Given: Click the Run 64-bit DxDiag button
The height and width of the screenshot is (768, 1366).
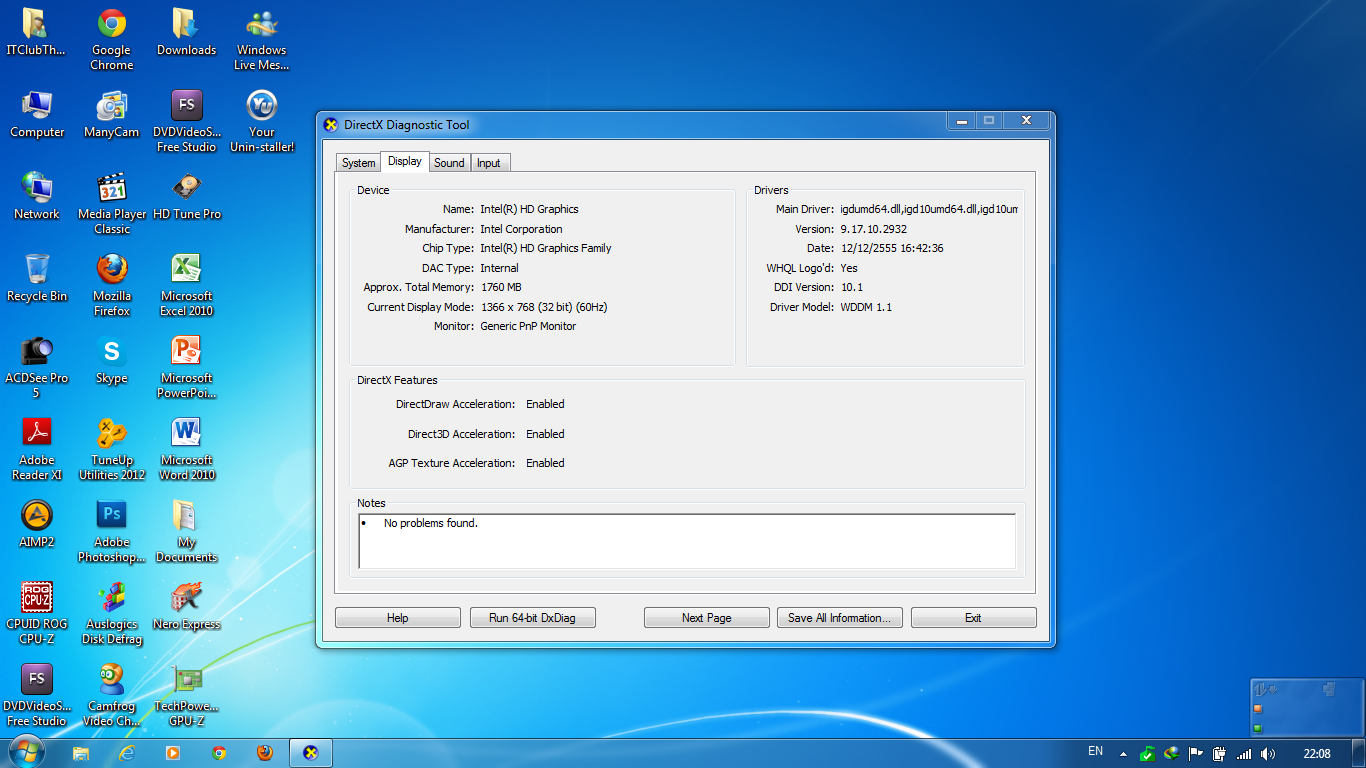Looking at the screenshot, I should (x=532, y=618).
